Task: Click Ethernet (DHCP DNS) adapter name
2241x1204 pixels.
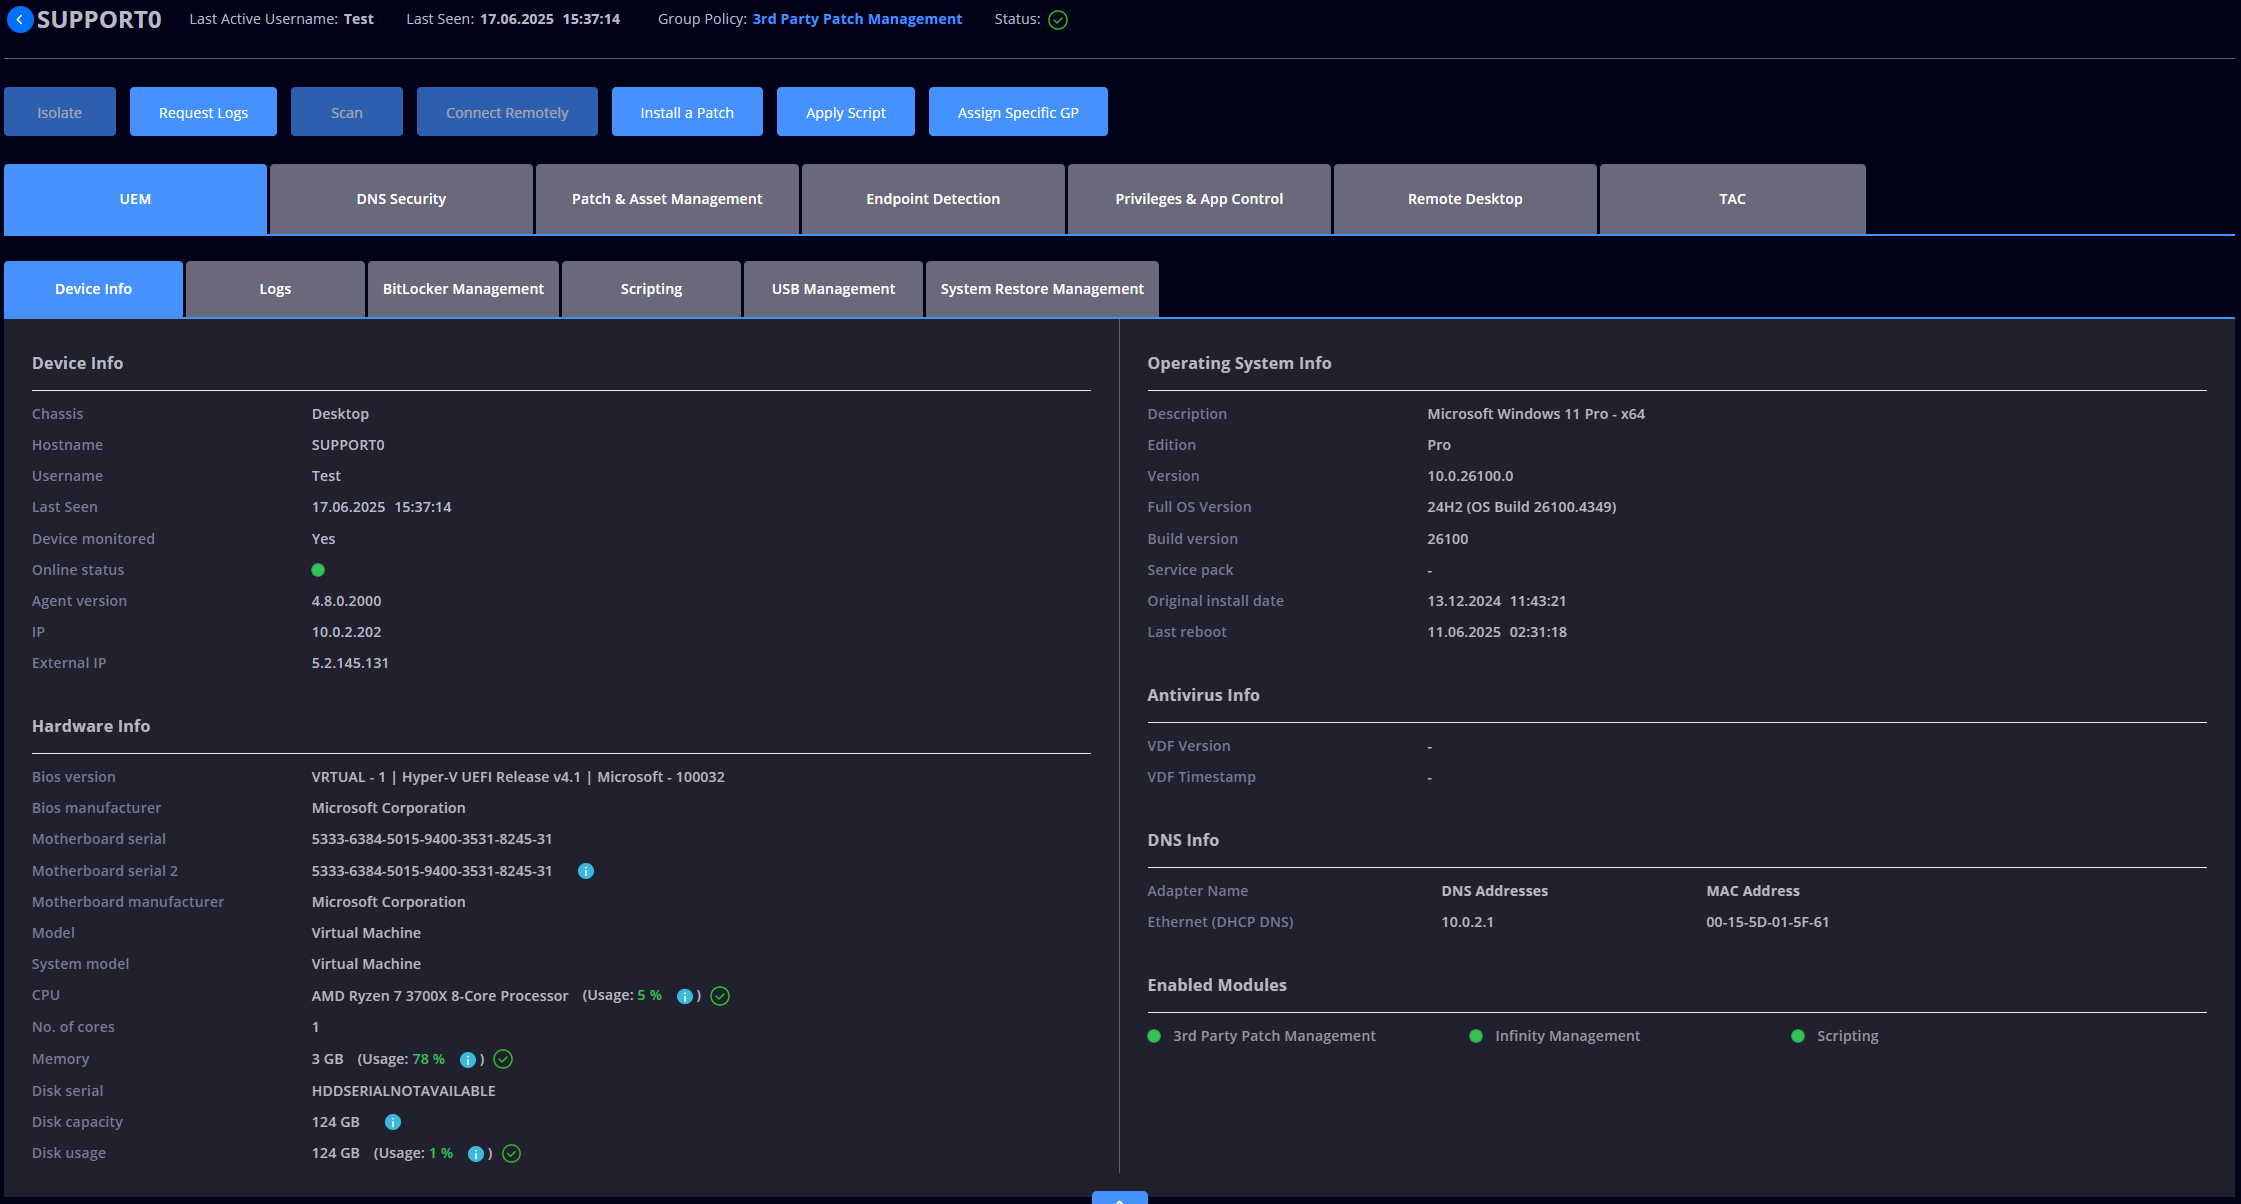Action: tap(1220, 922)
